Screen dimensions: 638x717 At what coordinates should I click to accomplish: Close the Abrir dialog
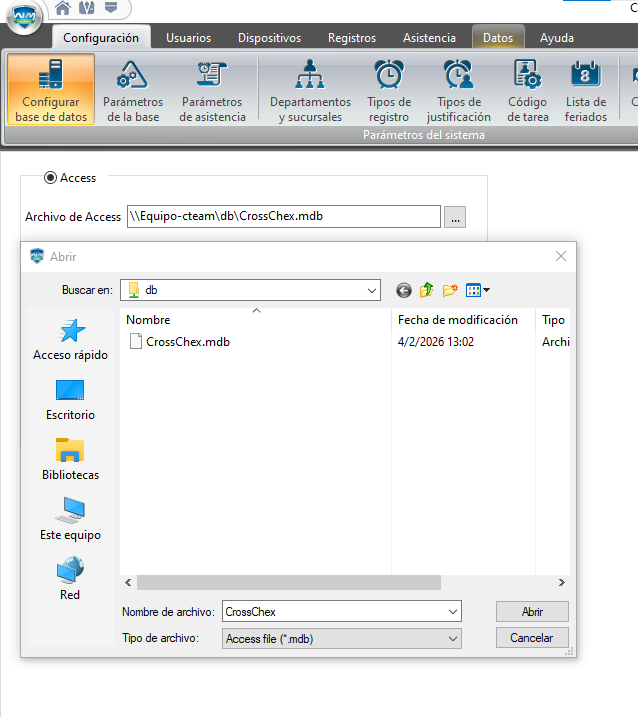561,256
